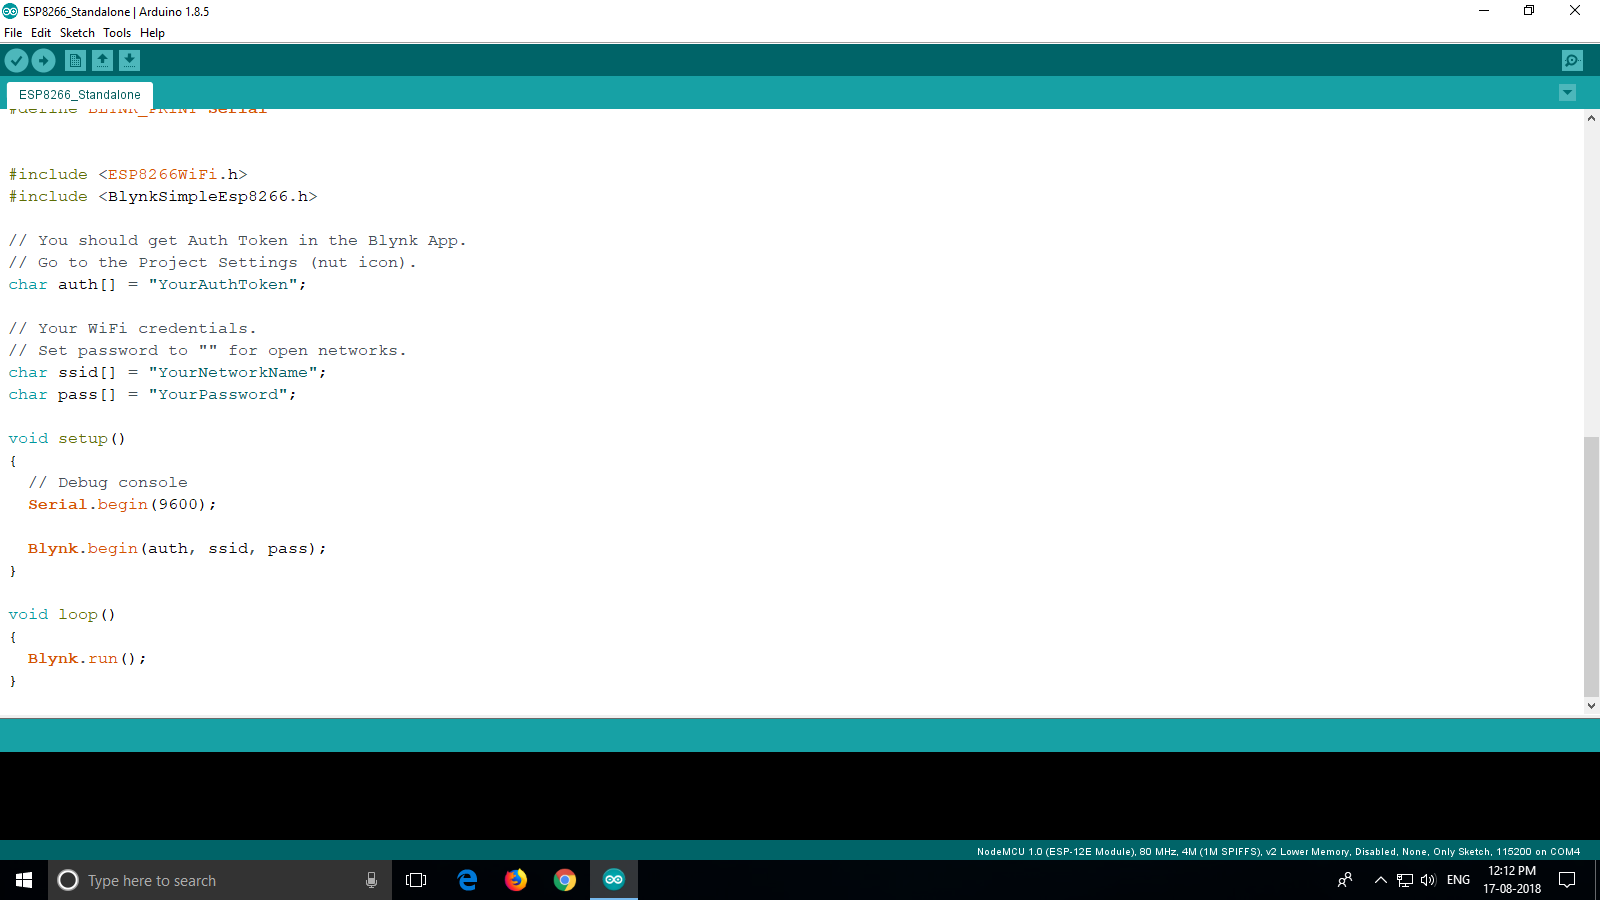This screenshot has height=900, width=1600.
Task: Click the Blynk.begin(auth, ssid, pass) line
Action: pos(177,549)
